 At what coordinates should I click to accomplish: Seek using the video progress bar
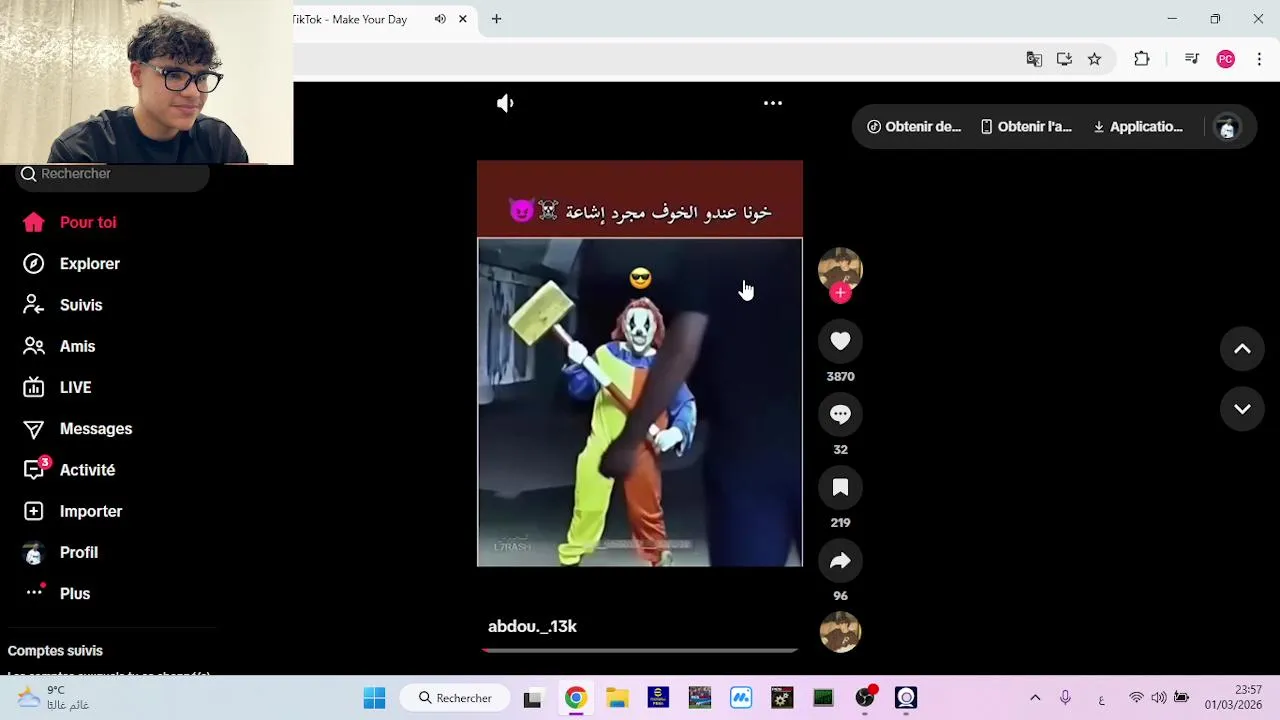tap(640, 650)
